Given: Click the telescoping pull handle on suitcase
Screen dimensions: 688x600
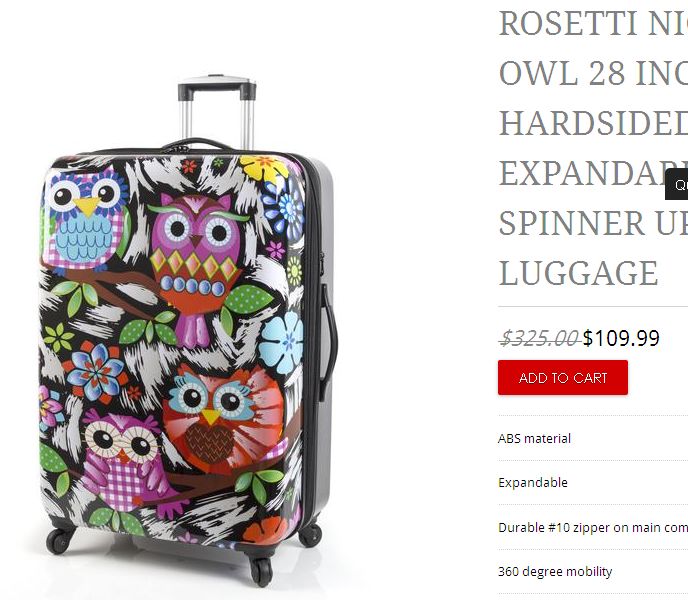Looking at the screenshot, I should point(217,112).
